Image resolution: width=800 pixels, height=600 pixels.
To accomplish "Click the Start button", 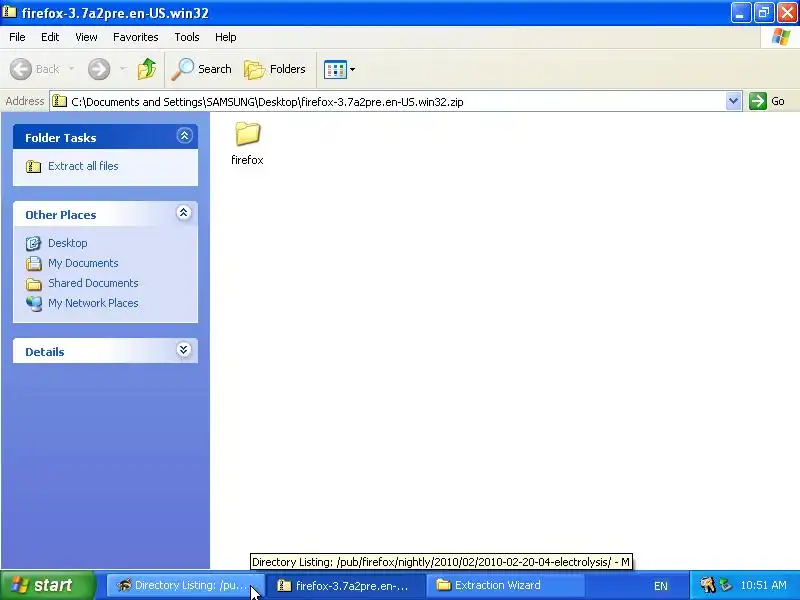I will [47, 585].
